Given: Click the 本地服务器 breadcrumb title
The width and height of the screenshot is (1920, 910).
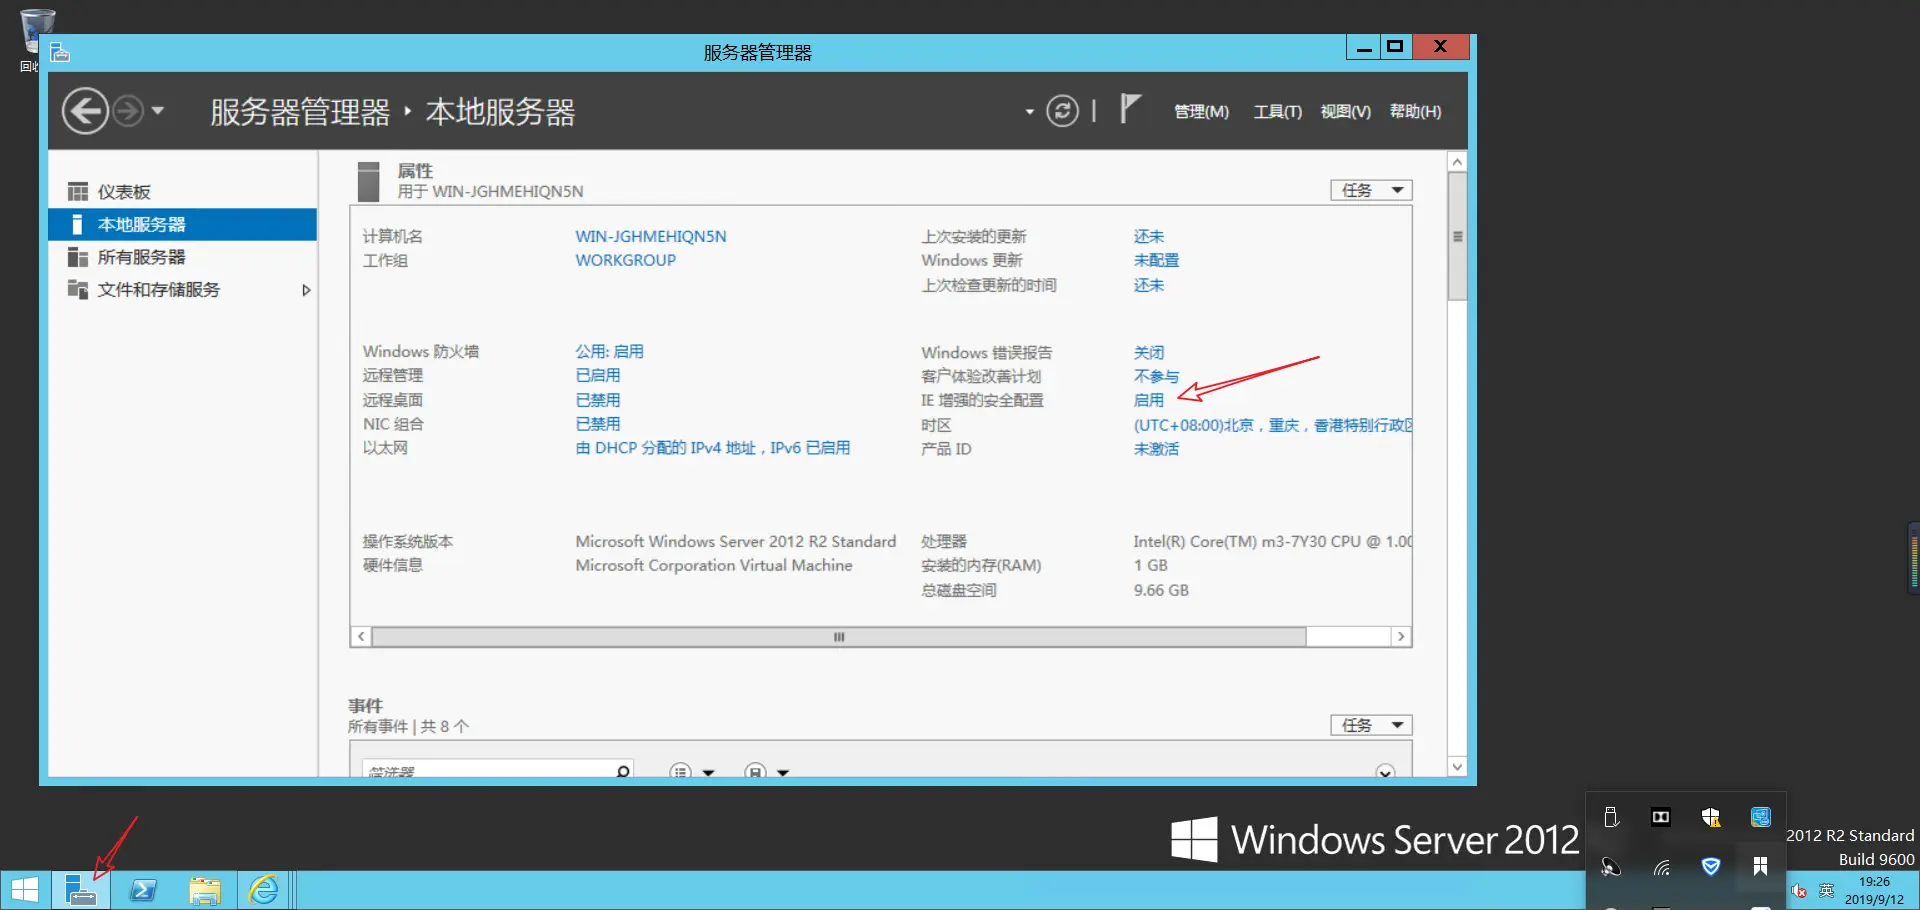Looking at the screenshot, I should point(500,112).
